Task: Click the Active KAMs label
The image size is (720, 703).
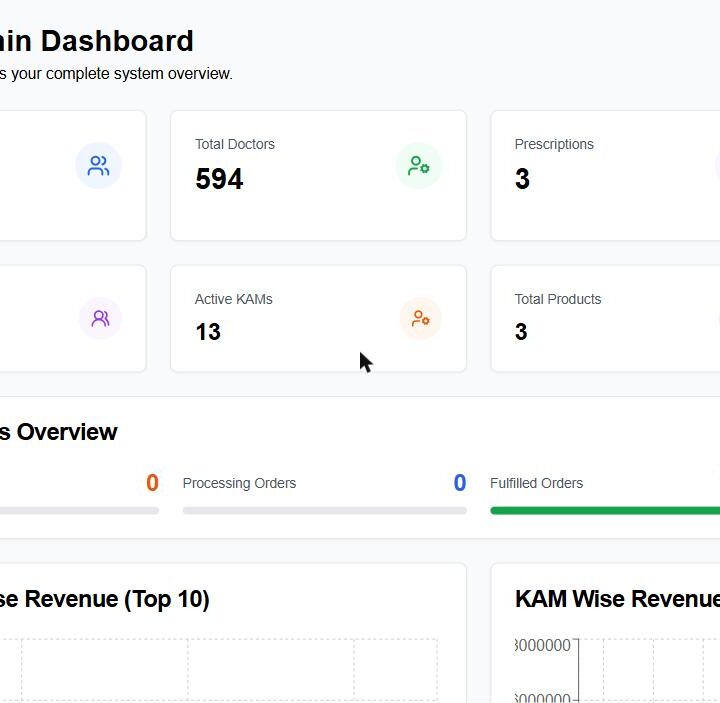Action: coord(233,299)
